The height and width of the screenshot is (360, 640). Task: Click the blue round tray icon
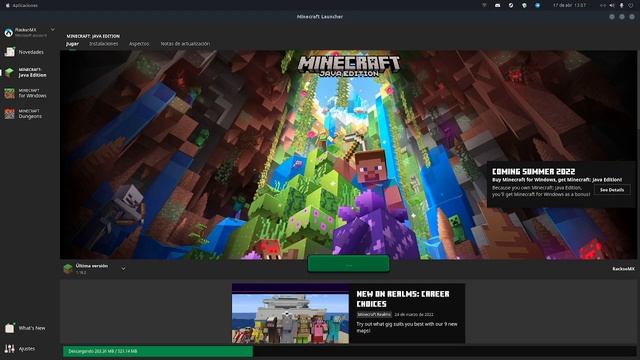tap(538, 5)
